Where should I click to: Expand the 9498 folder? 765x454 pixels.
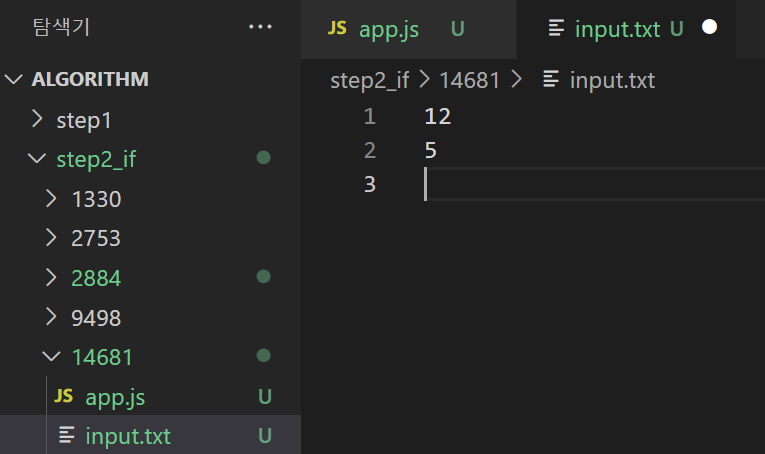51,316
